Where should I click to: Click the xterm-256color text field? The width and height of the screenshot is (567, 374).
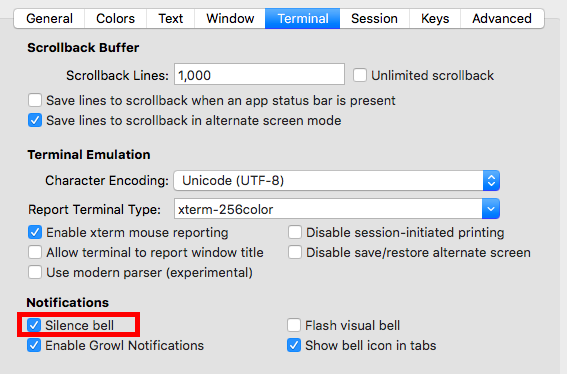coord(328,209)
